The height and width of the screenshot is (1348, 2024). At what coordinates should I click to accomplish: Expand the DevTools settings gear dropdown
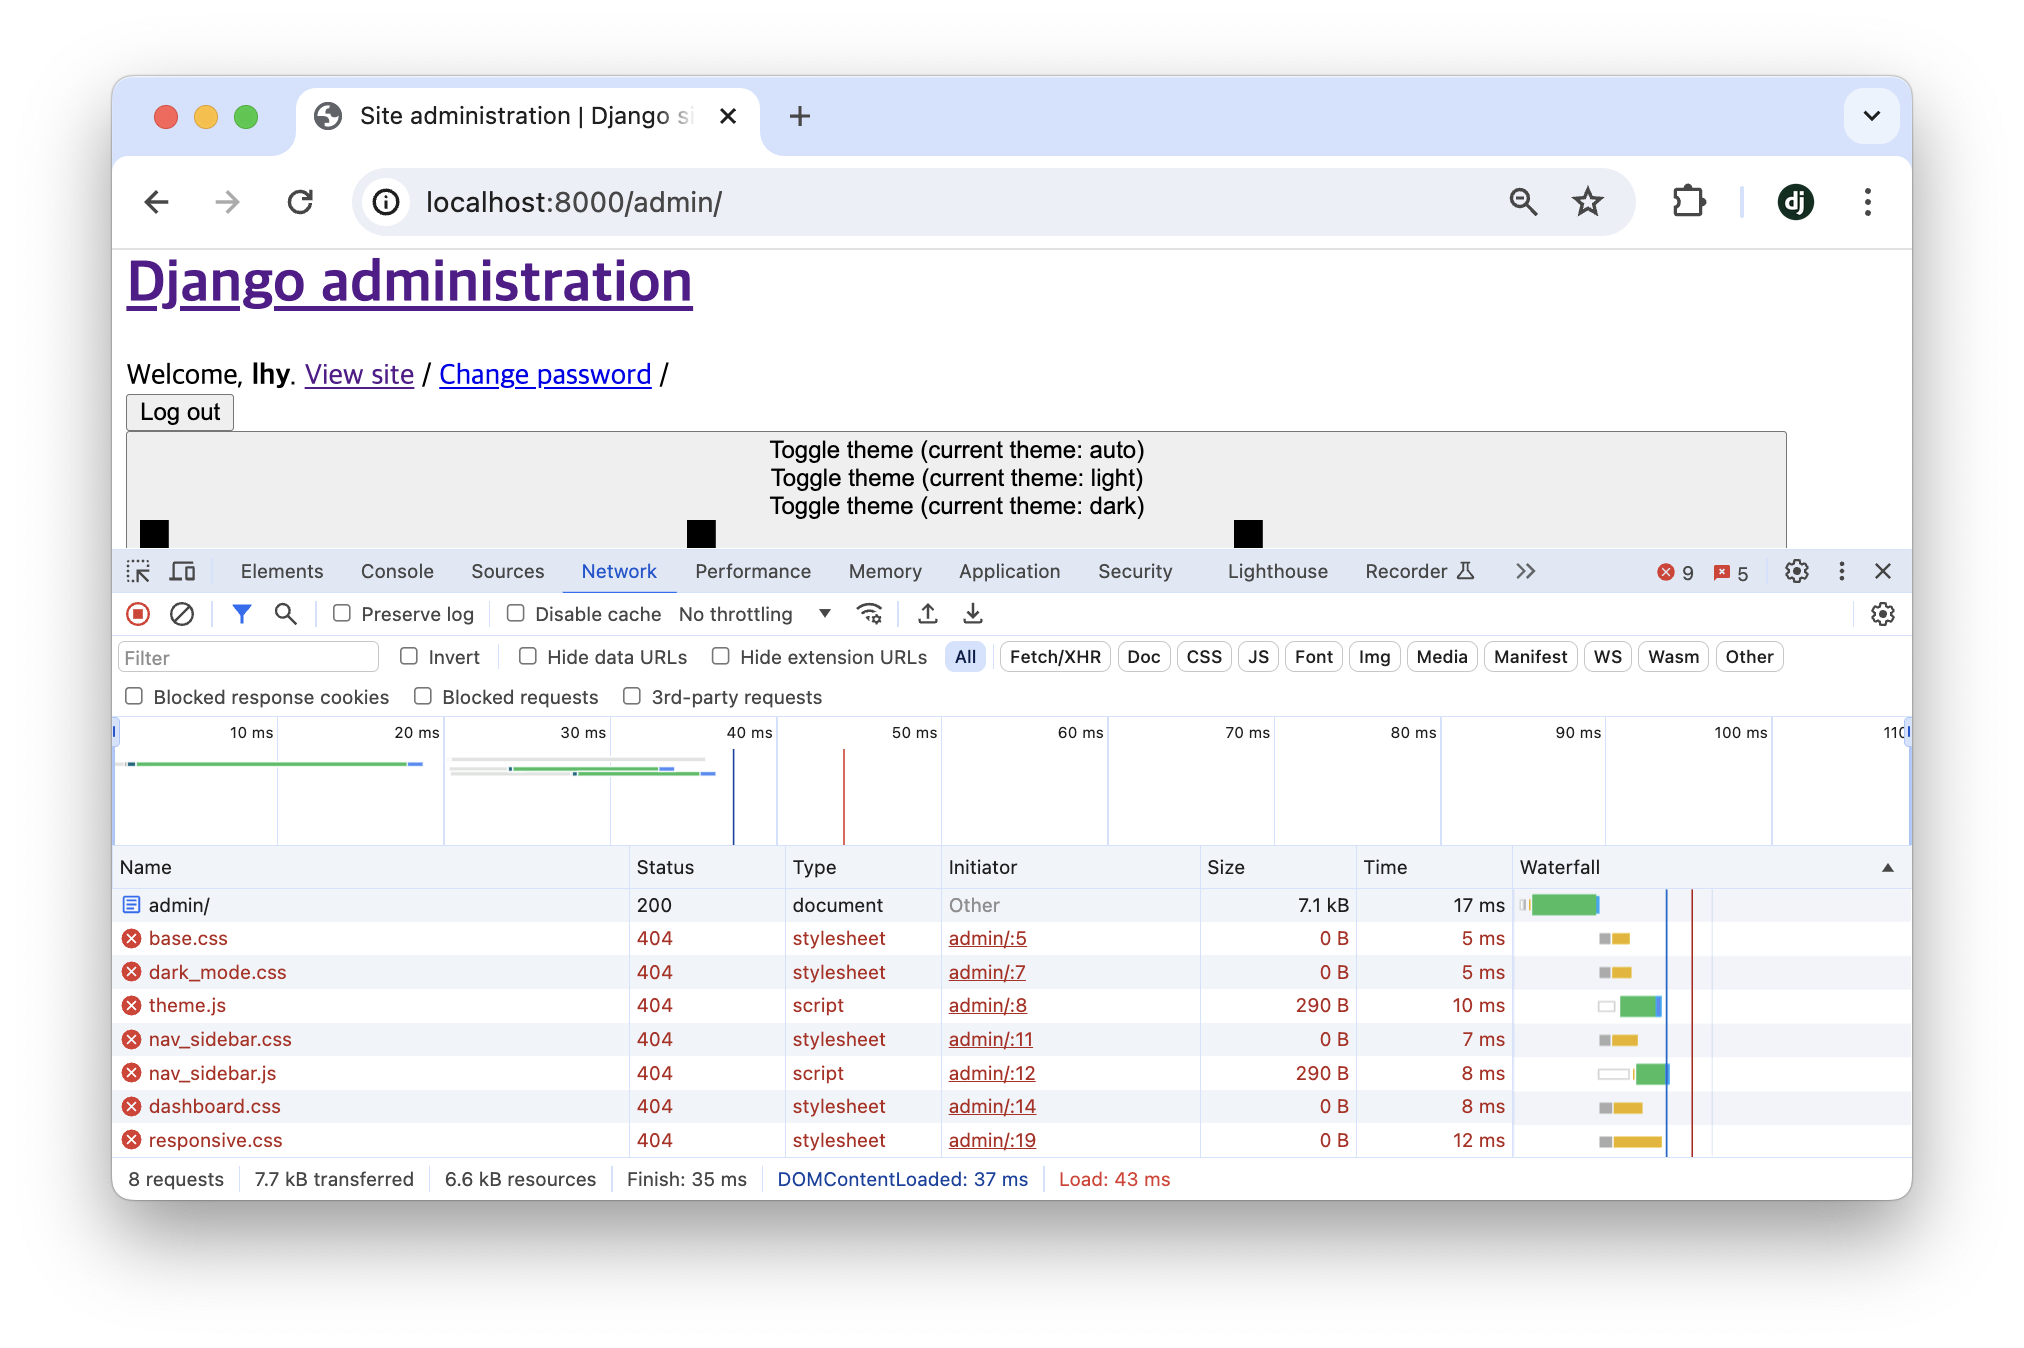(1797, 570)
